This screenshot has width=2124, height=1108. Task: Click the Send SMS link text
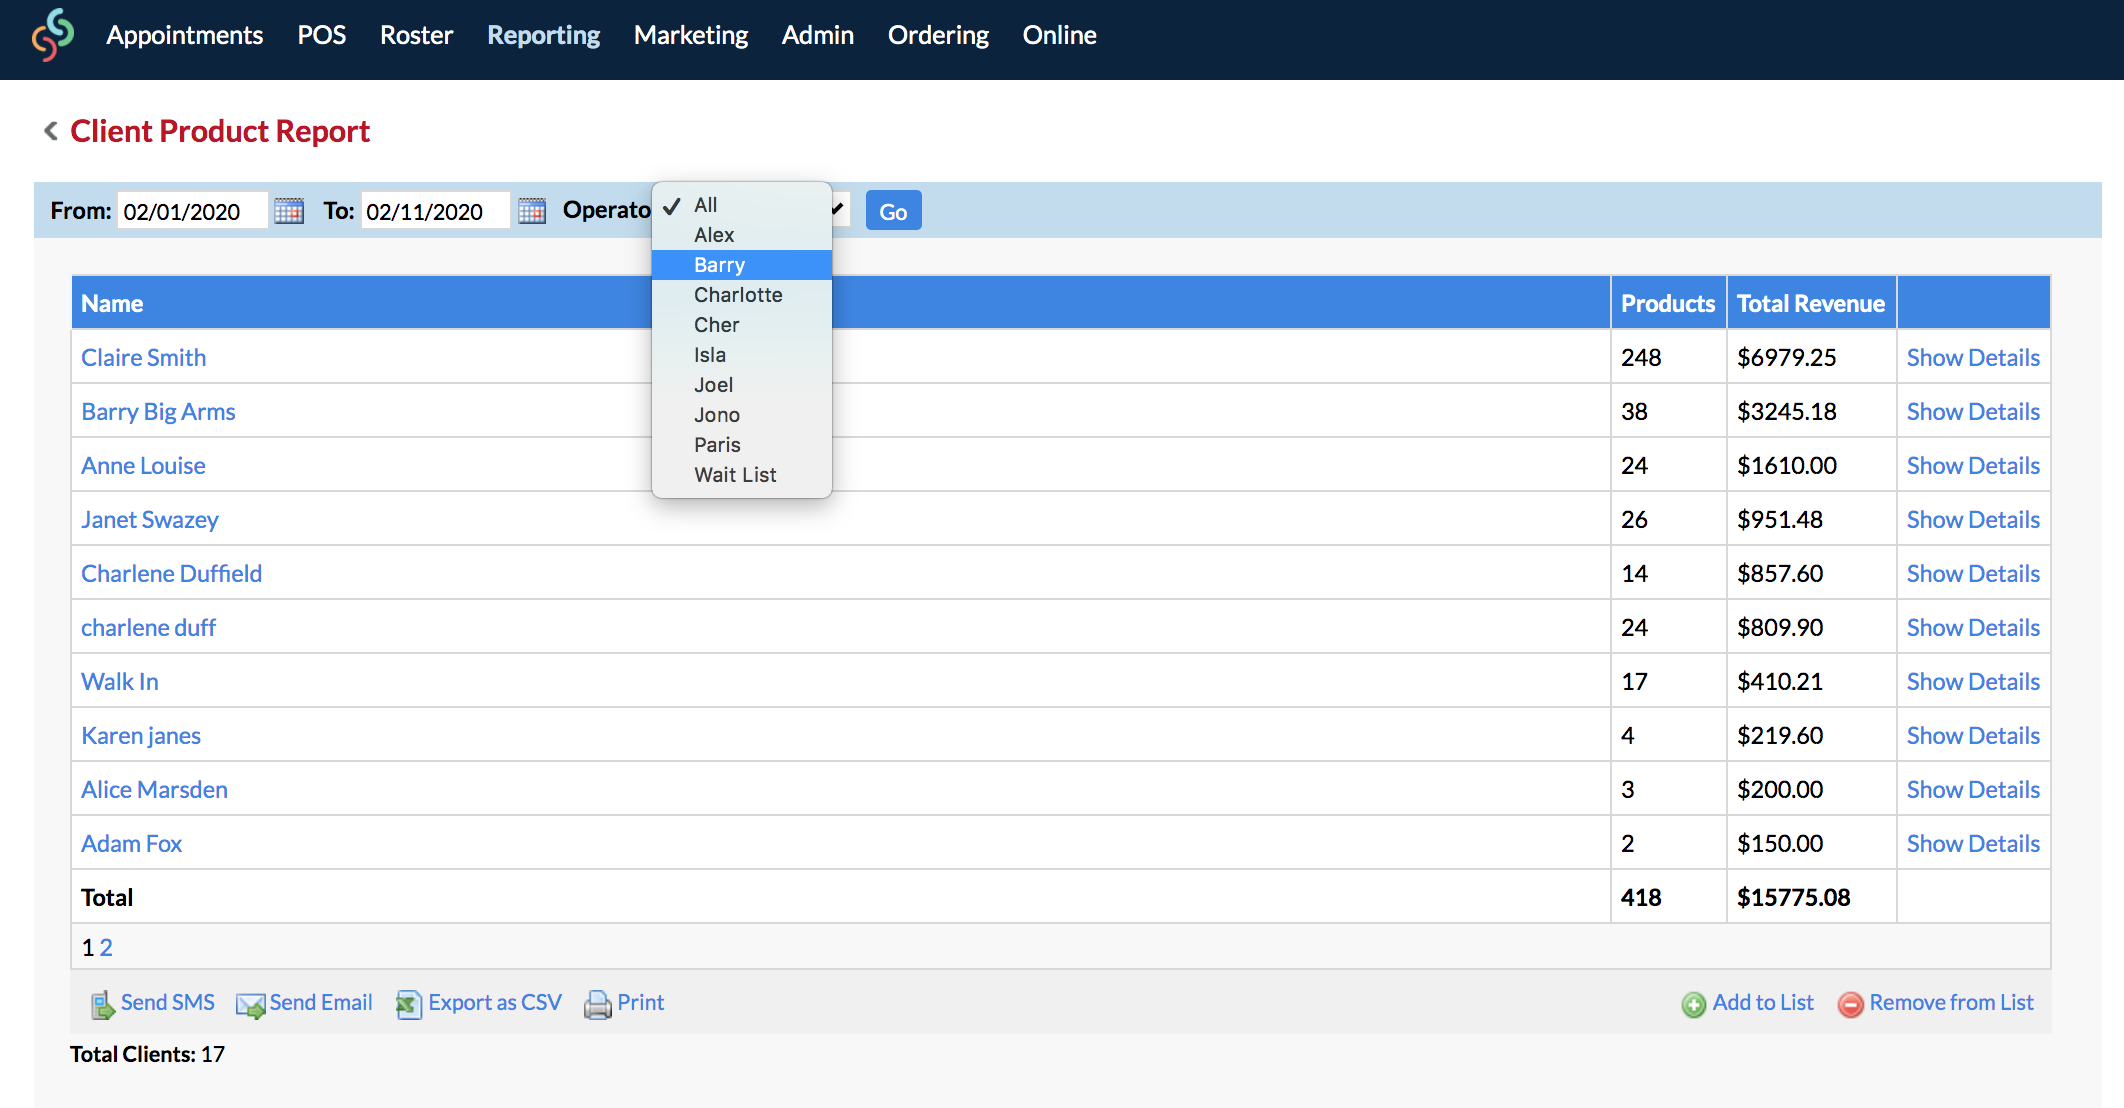pos(168,1003)
